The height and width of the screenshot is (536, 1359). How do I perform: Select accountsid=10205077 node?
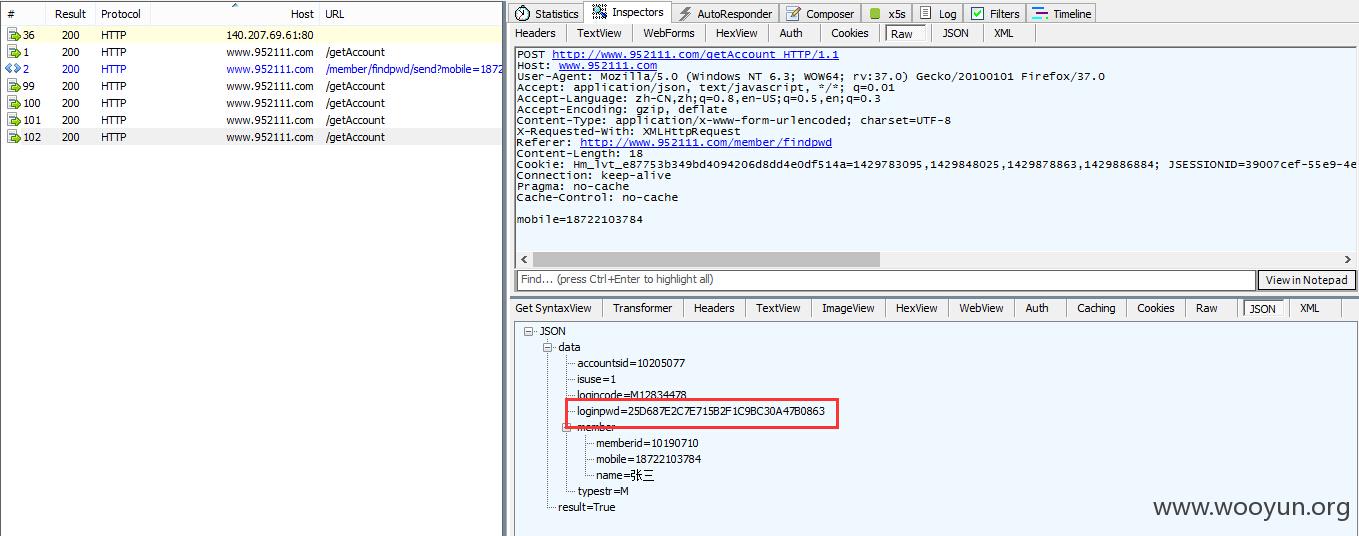(631, 363)
